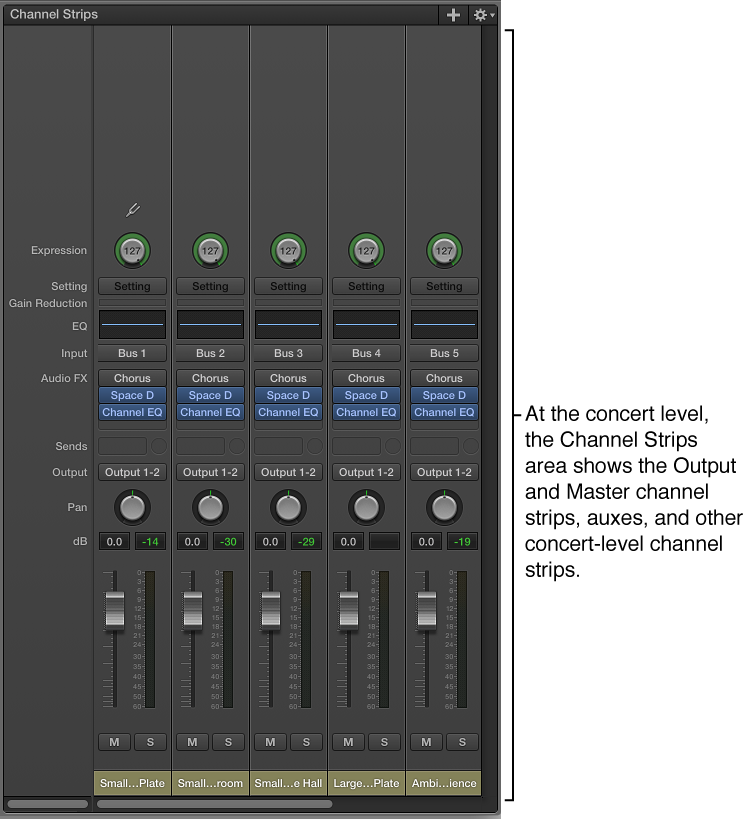The image size is (750, 820).
Task: Click the EQ thumbnail on Bus 2 strip
Action: click(210, 325)
